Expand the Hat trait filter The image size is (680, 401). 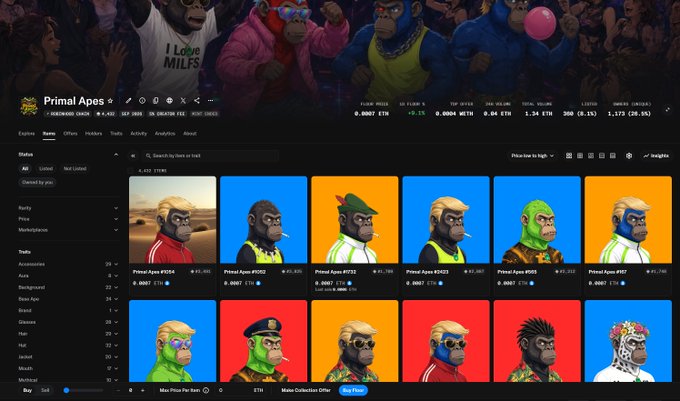point(68,346)
